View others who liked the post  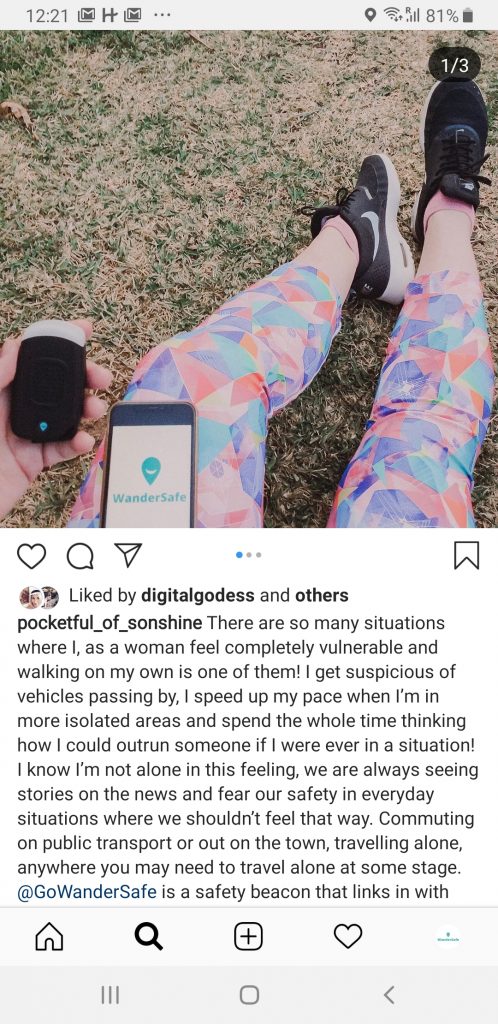321,596
